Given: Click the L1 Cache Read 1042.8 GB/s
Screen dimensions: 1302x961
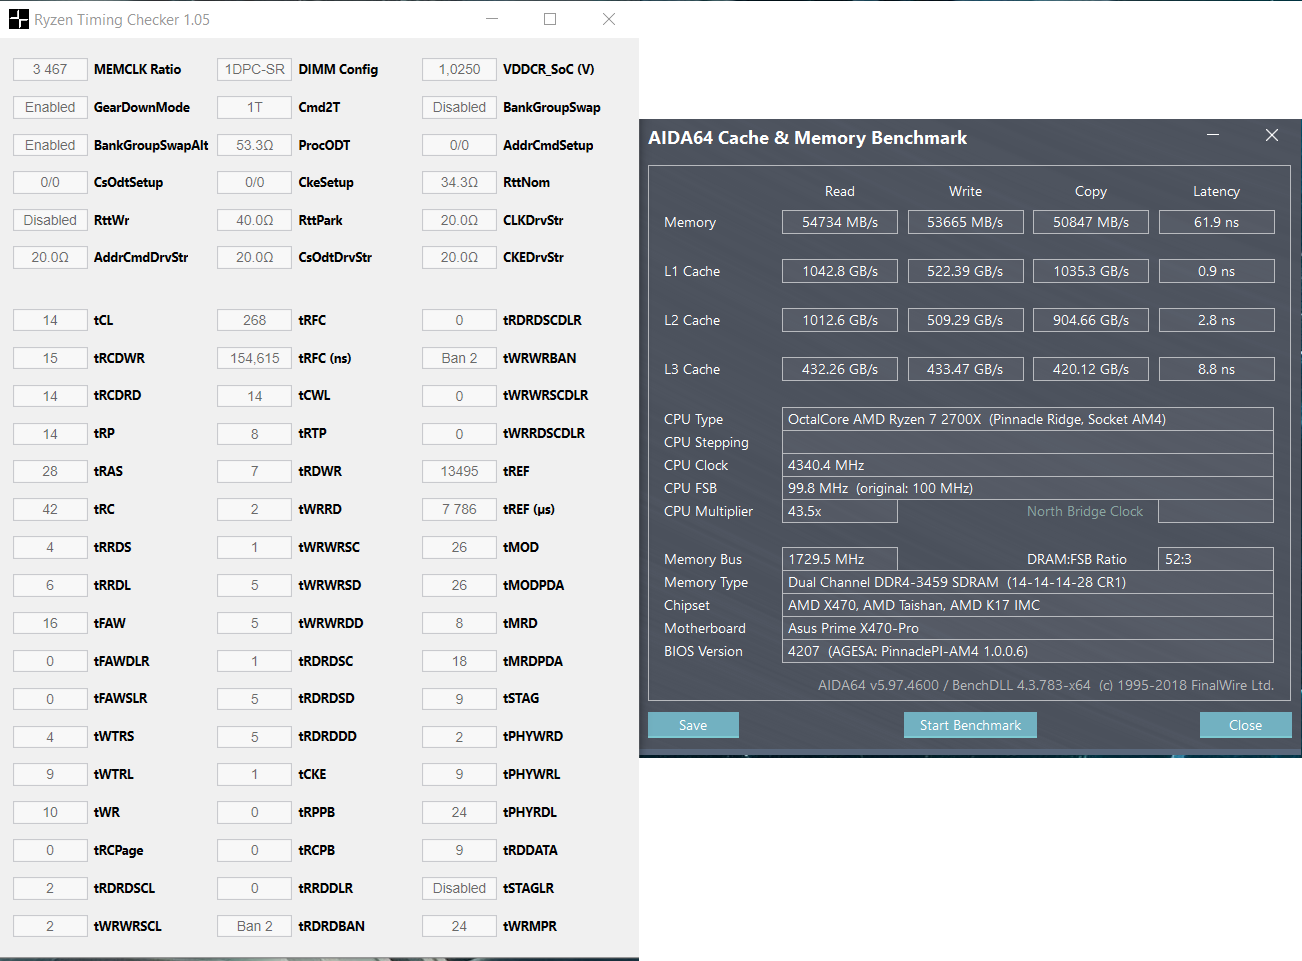Looking at the screenshot, I should click(840, 271).
